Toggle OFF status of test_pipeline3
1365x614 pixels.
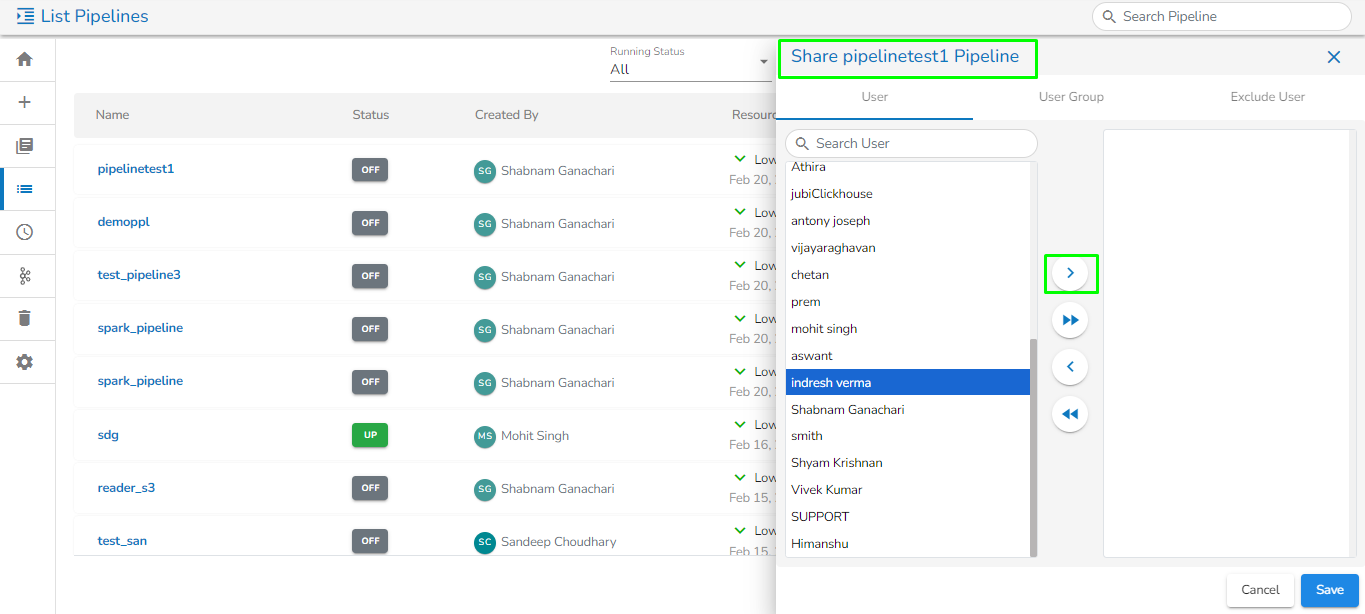[x=370, y=276]
